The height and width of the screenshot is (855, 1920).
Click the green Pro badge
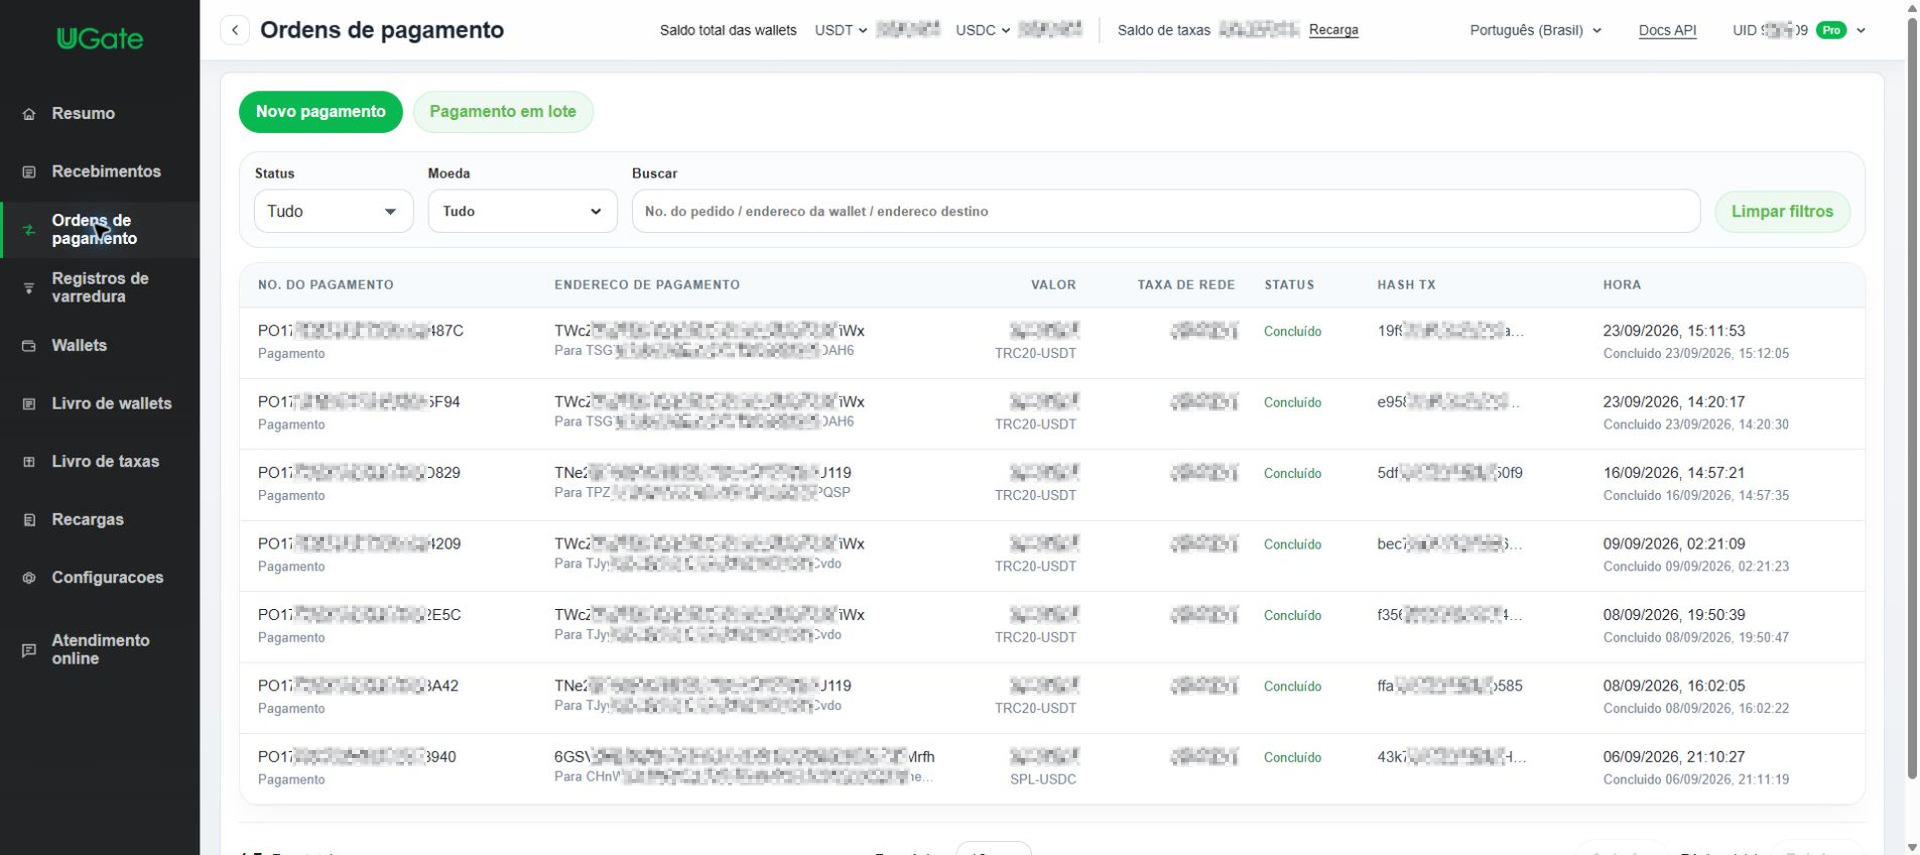click(x=1831, y=30)
